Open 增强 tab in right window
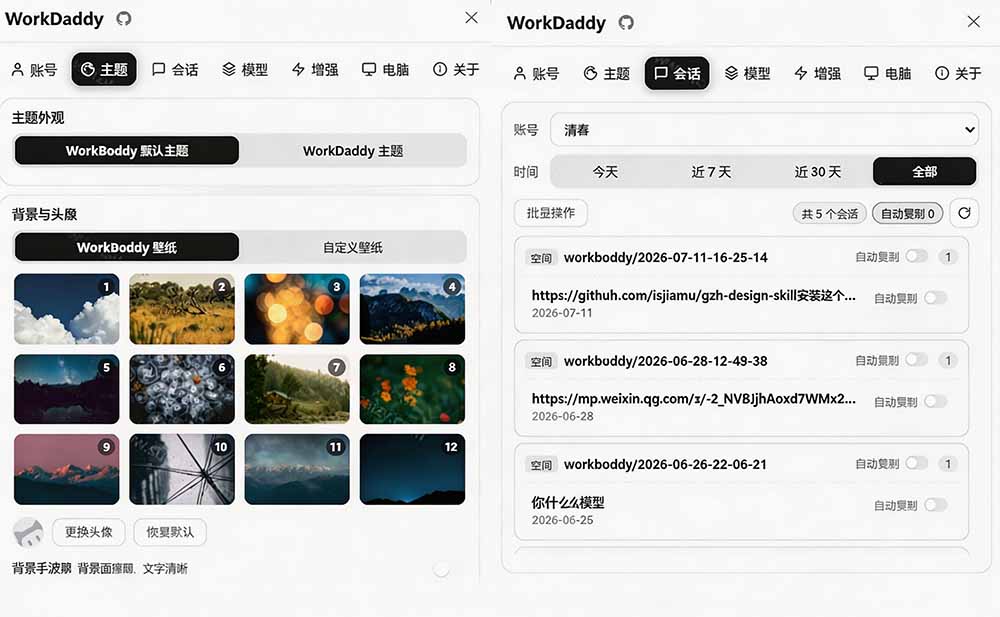 [x=818, y=73]
